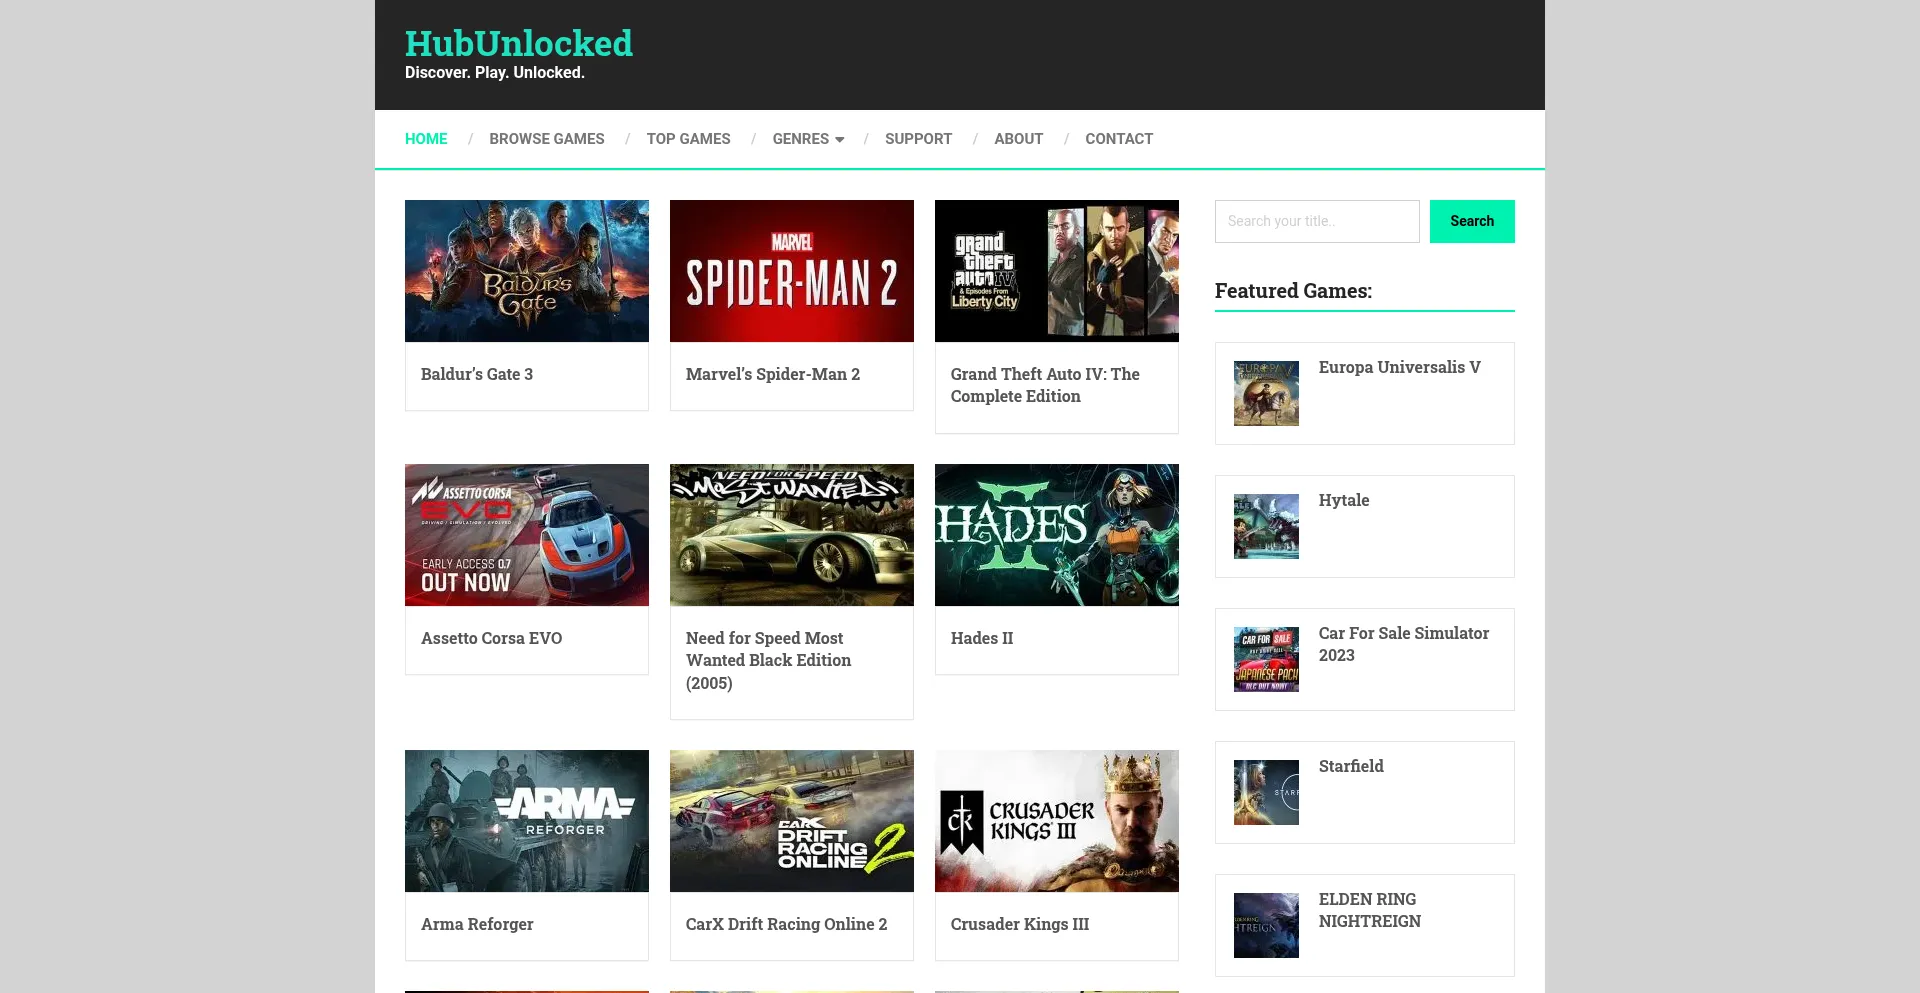Image resolution: width=1920 pixels, height=993 pixels.
Task: Click the Europa Universalis V featured title
Action: 1399,367
